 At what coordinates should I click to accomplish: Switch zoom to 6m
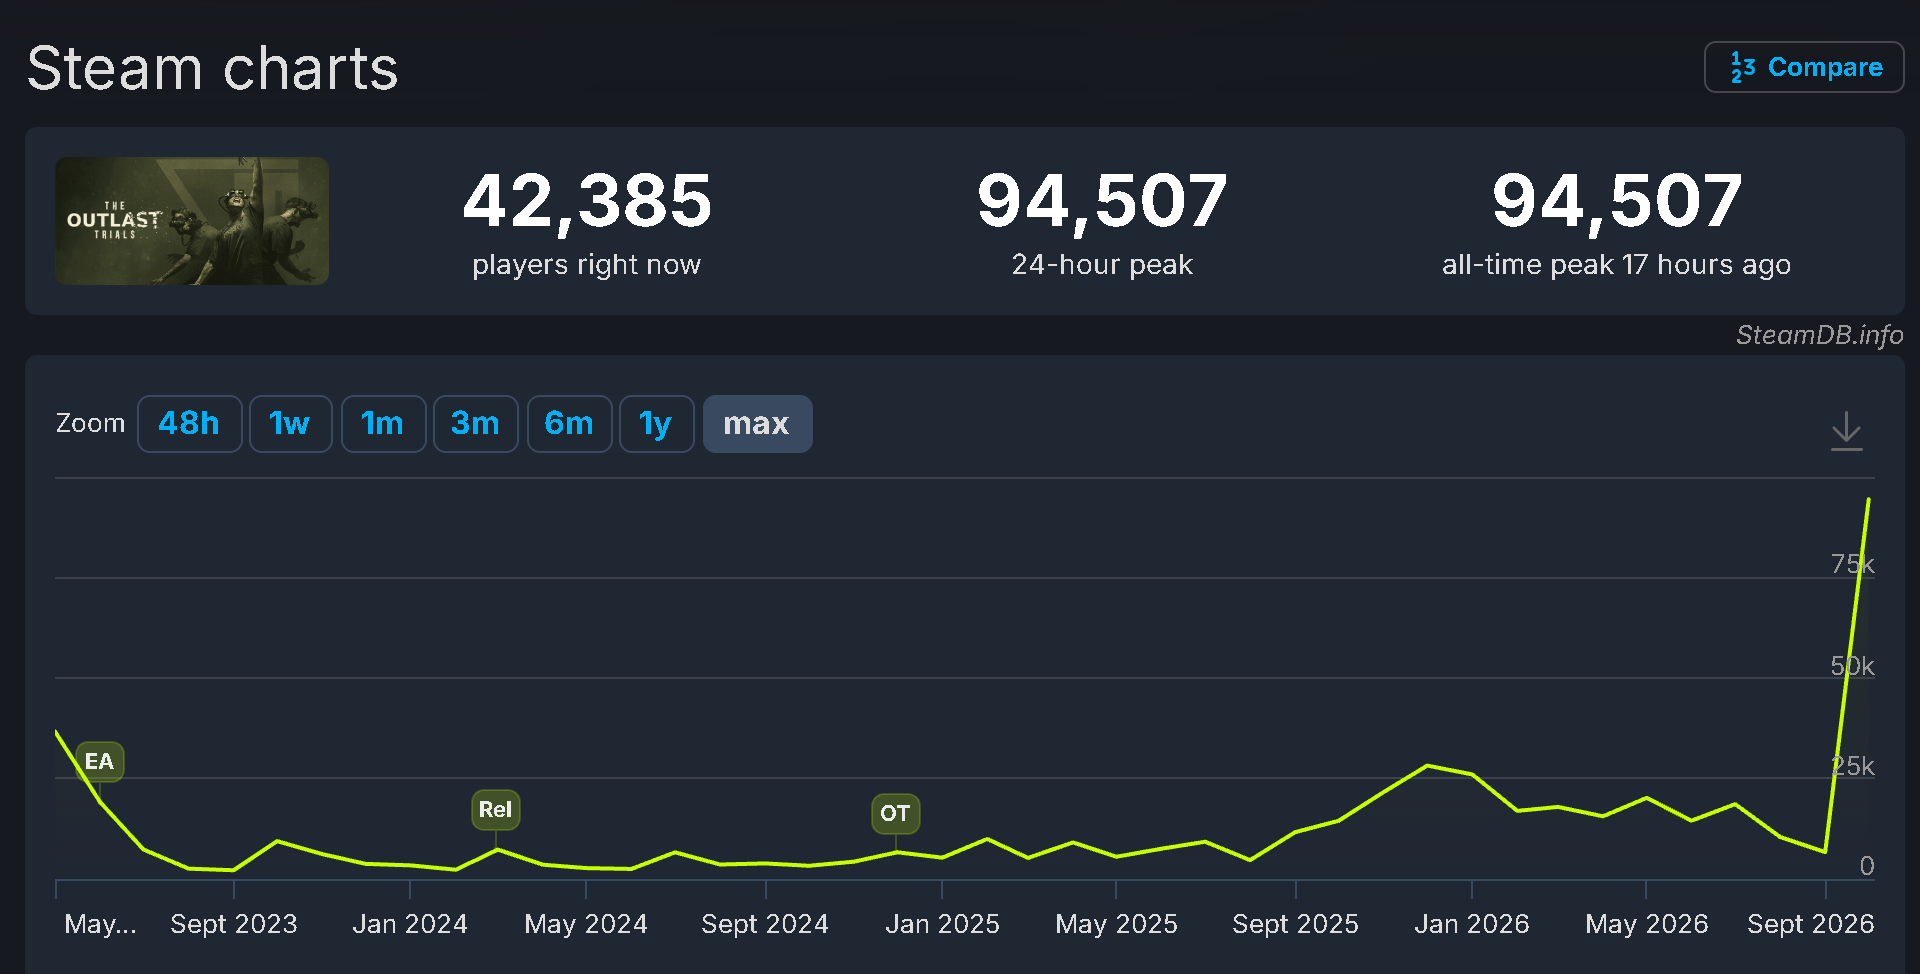tap(569, 424)
